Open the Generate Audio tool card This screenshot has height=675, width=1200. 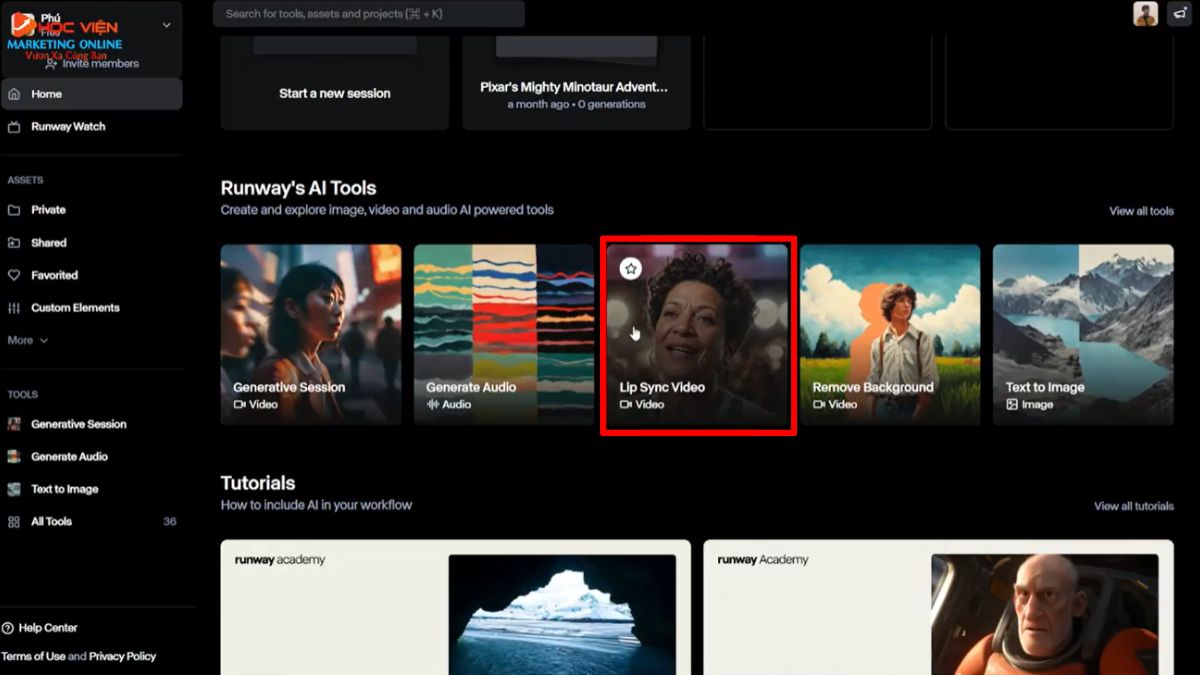click(504, 335)
